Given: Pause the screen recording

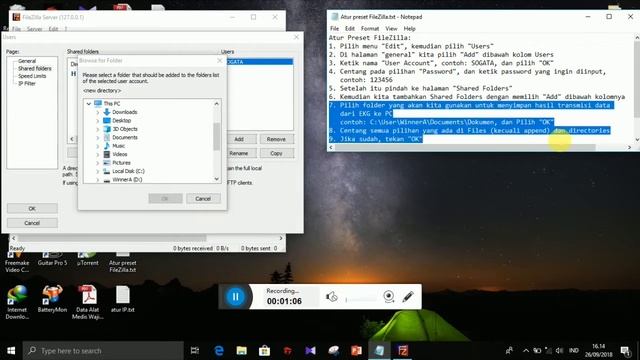Looking at the screenshot, I should 236,297.
